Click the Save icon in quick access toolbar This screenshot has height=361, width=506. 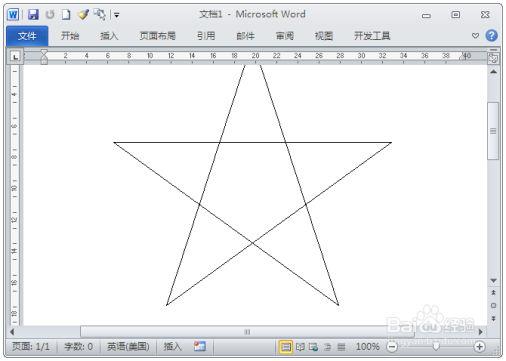[33, 14]
